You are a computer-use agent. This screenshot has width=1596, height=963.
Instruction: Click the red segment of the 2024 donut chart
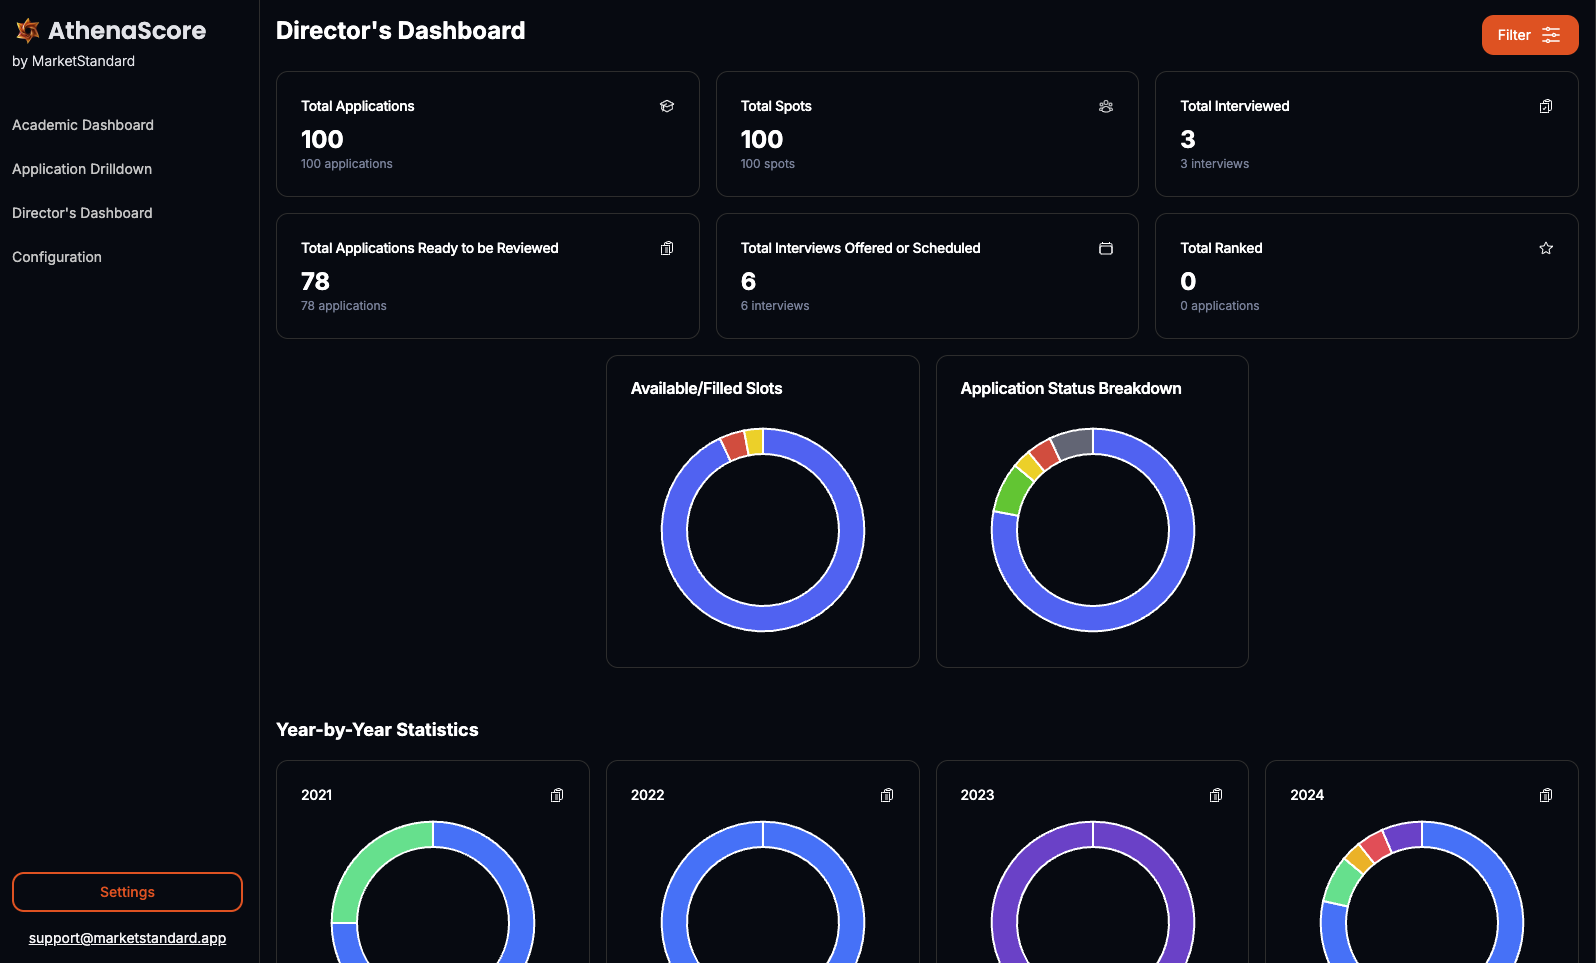pyautogui.click(x=1376, y=846)
